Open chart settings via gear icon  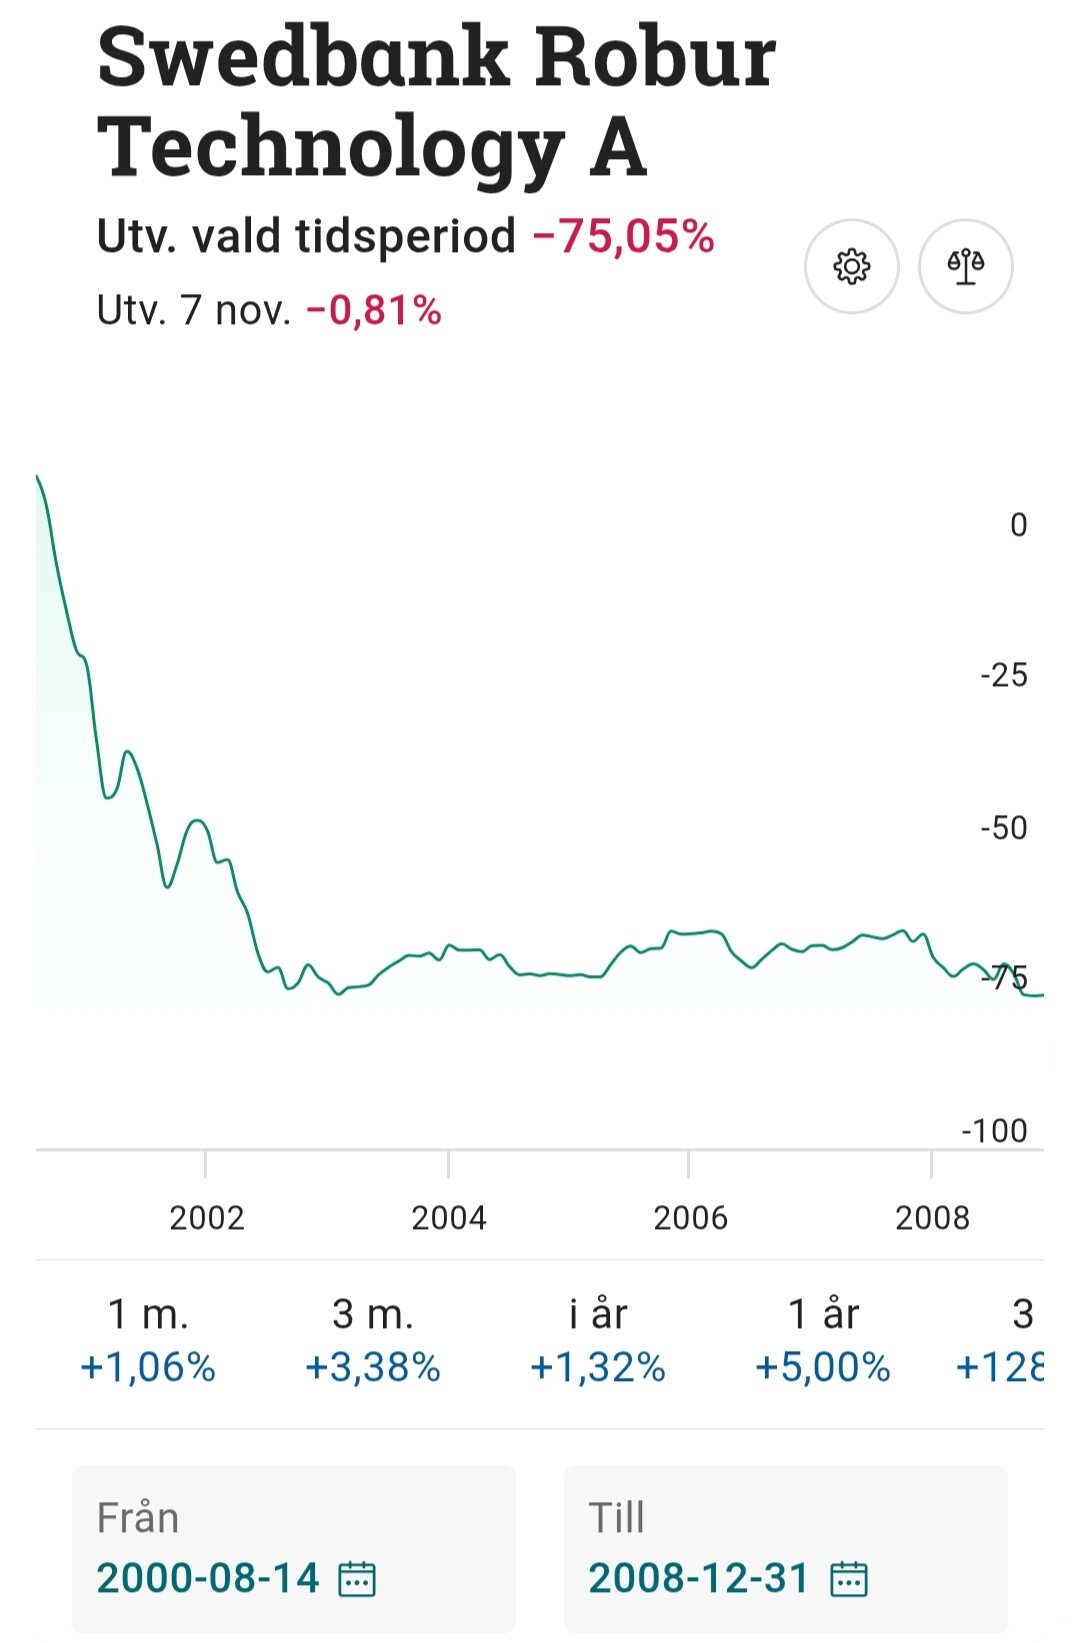pyautogui.click(x=851, y=266)
